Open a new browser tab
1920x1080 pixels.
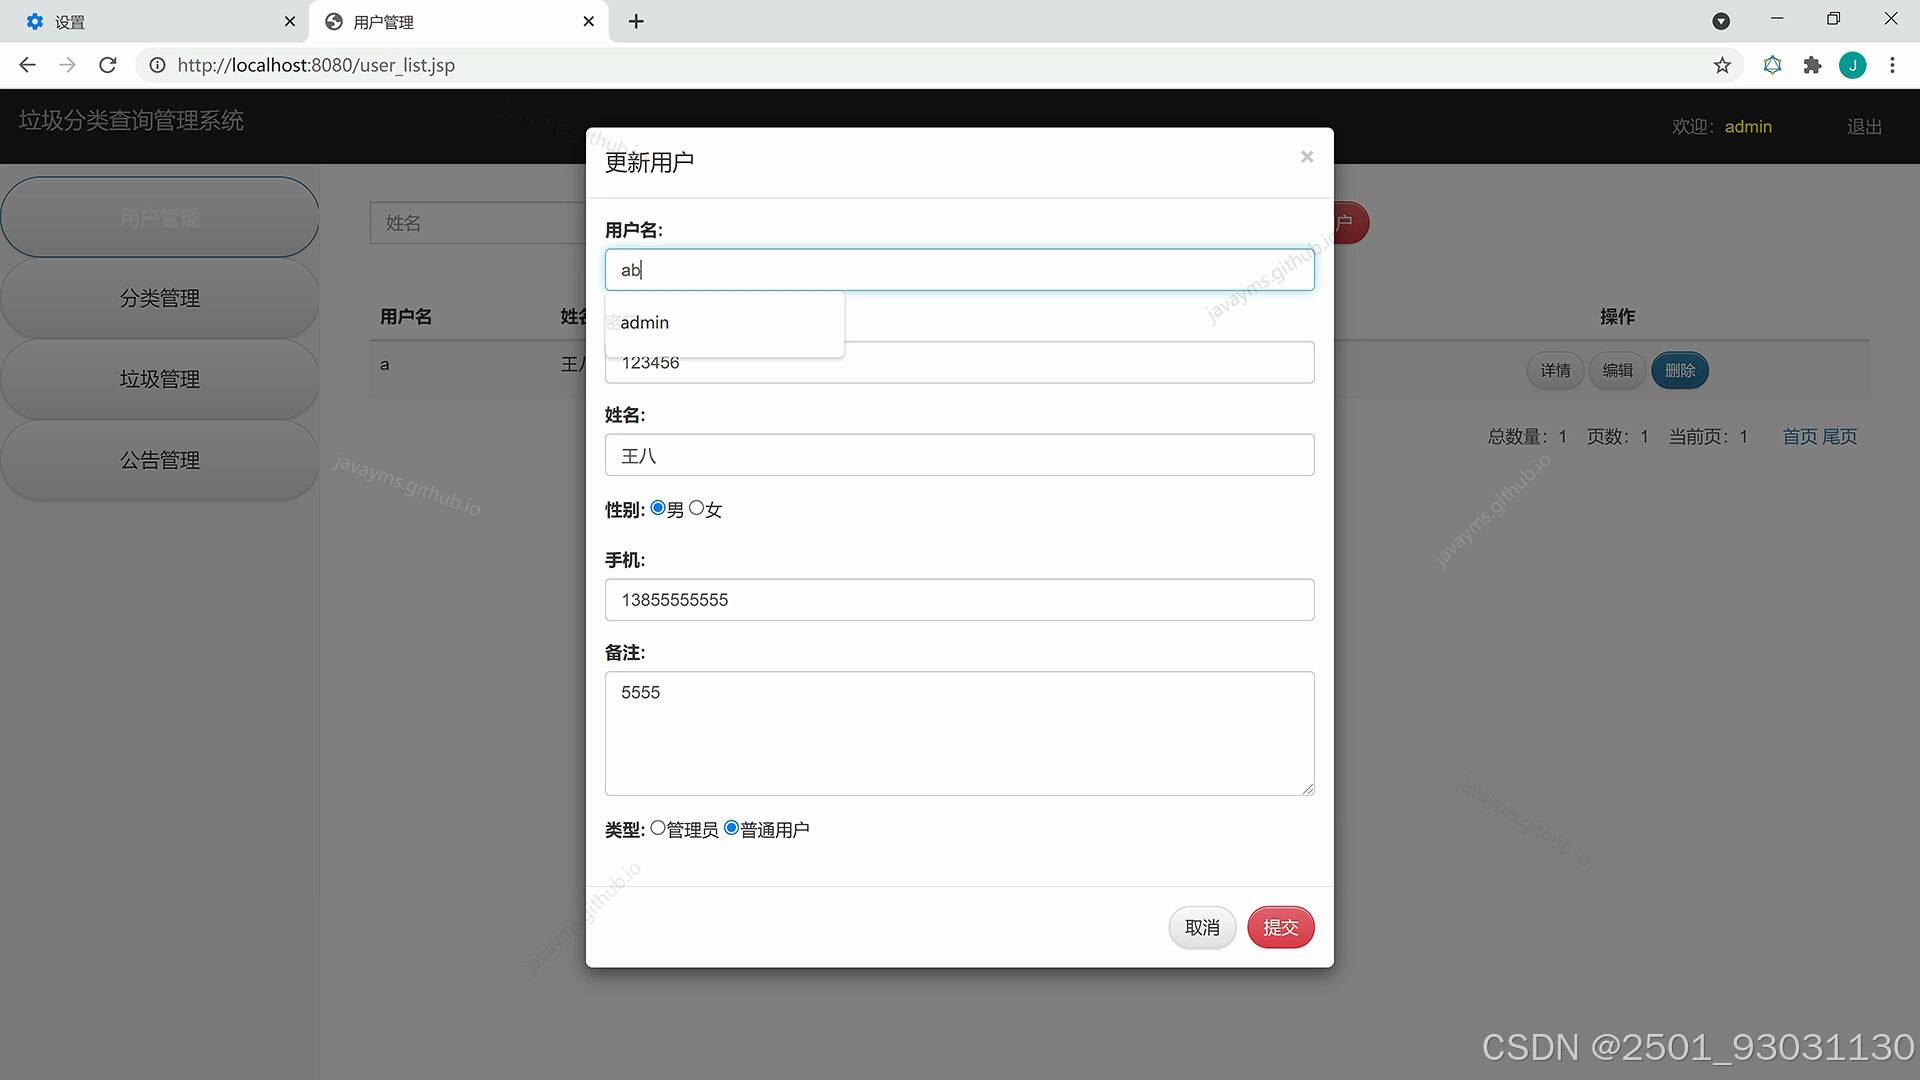636,21
